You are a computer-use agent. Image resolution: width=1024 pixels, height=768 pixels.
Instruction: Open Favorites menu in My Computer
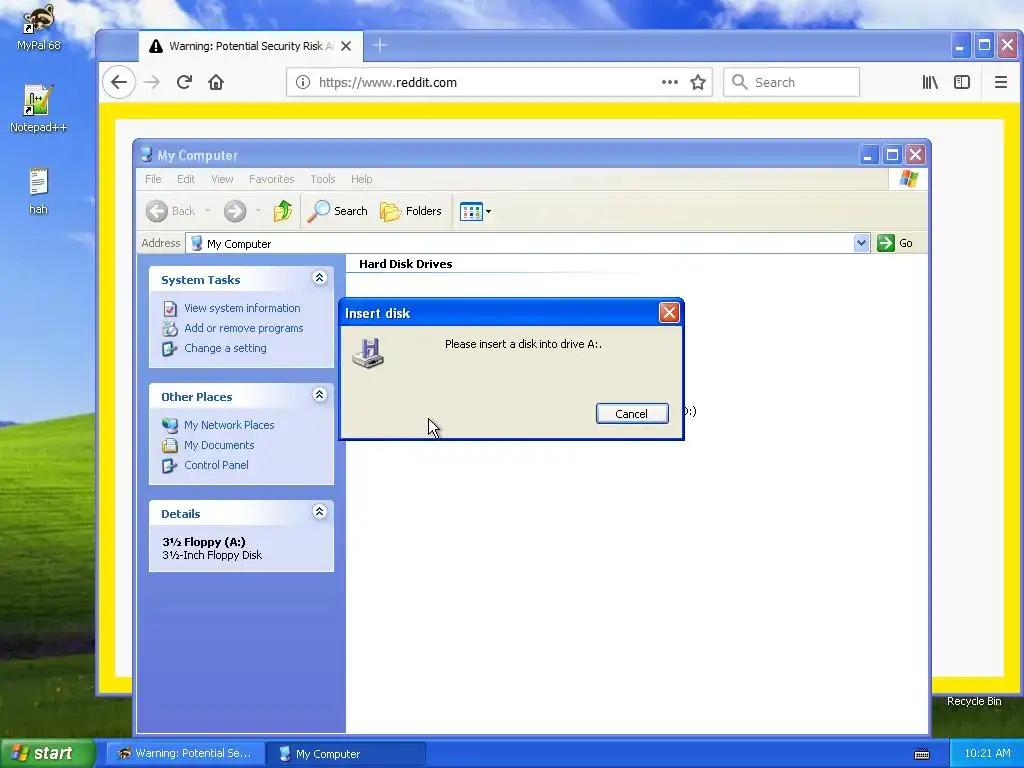[x=272, y=179]
